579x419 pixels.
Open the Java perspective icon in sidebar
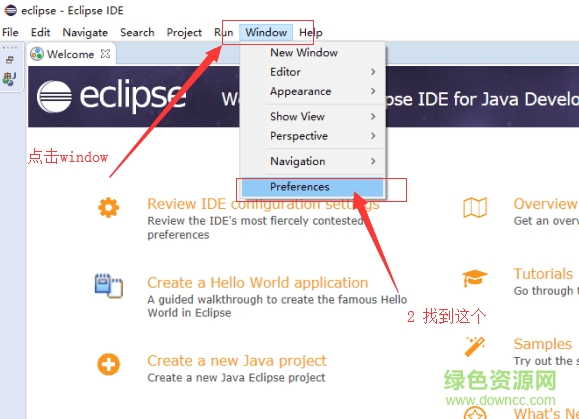[x=9, y=79]
